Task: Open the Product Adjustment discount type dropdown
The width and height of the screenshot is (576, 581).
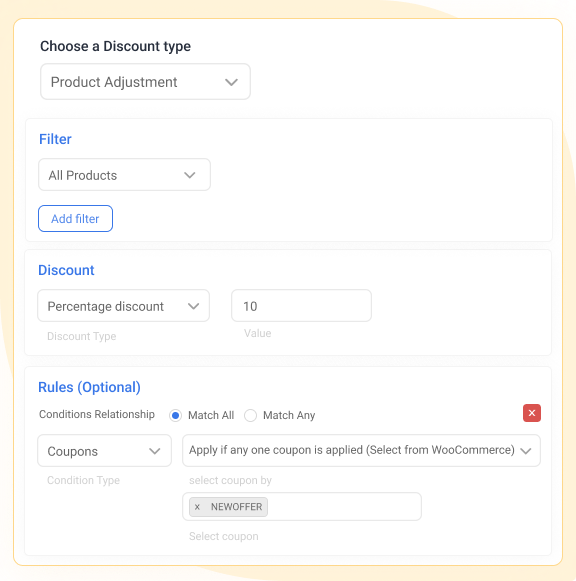Action: [145, 82]
